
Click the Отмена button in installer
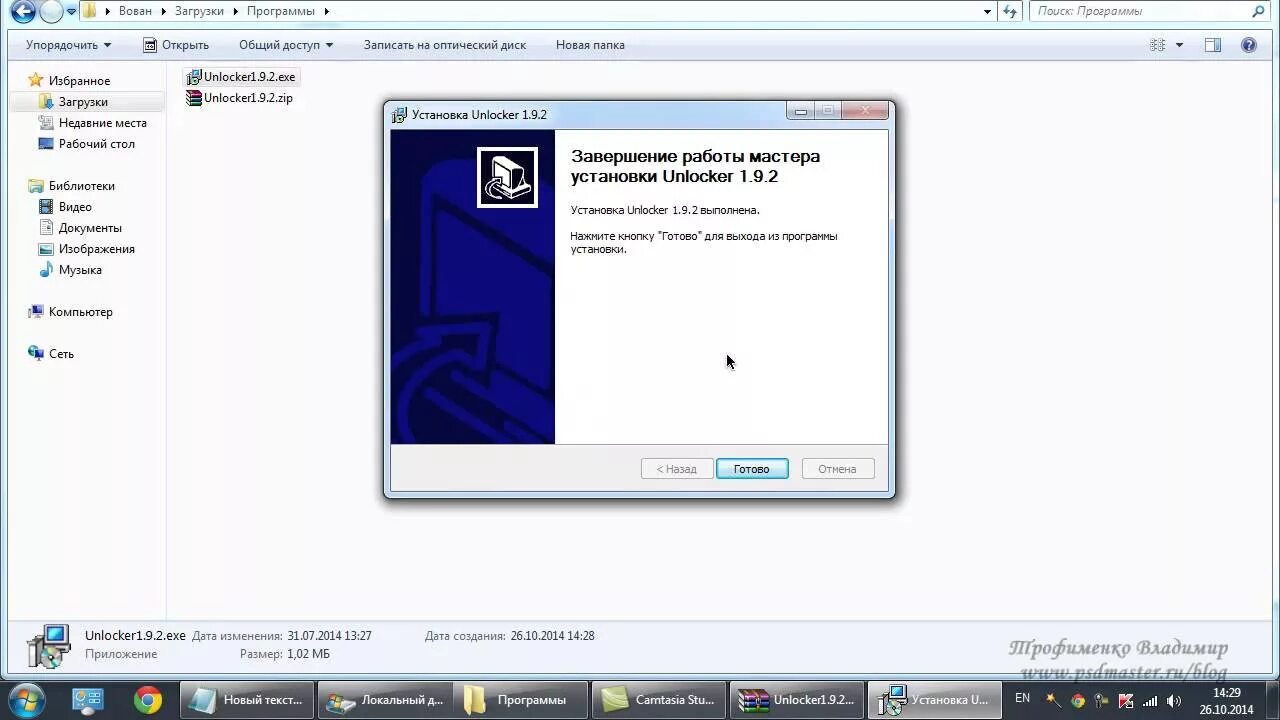tap(837, 469)
